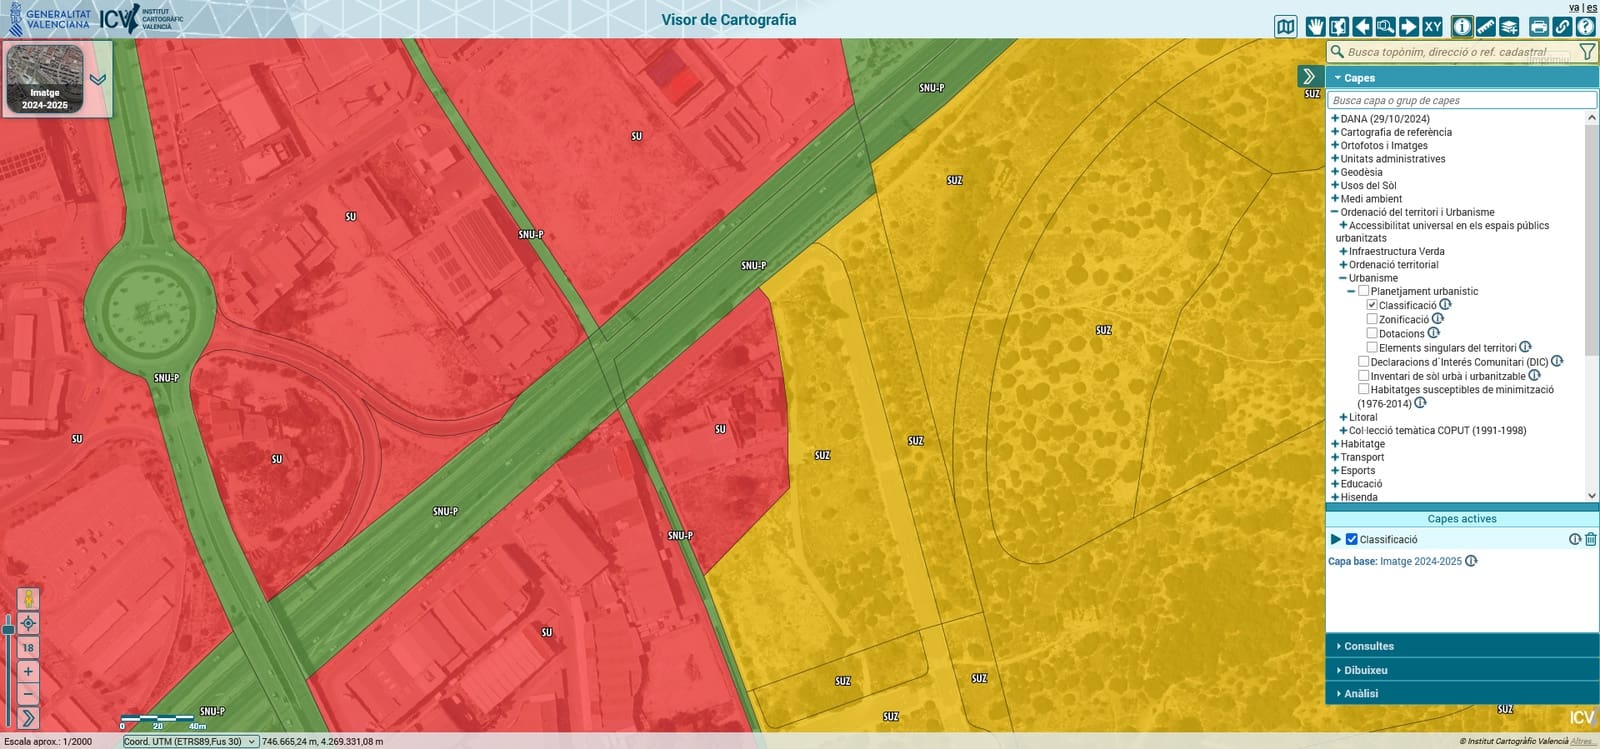Open the help question mark
This screenshot has width=1600, height=749.
(1585, 26)
